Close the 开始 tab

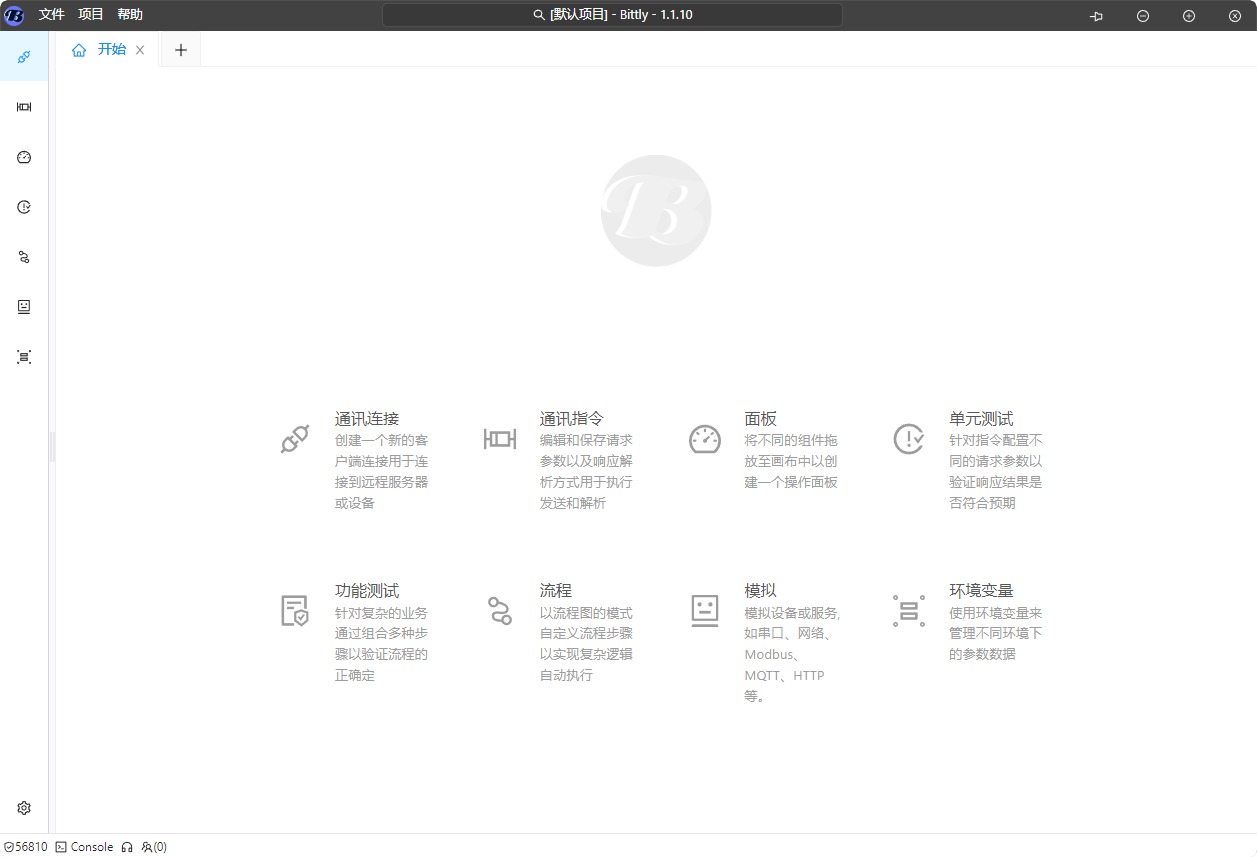pos(140,50)
